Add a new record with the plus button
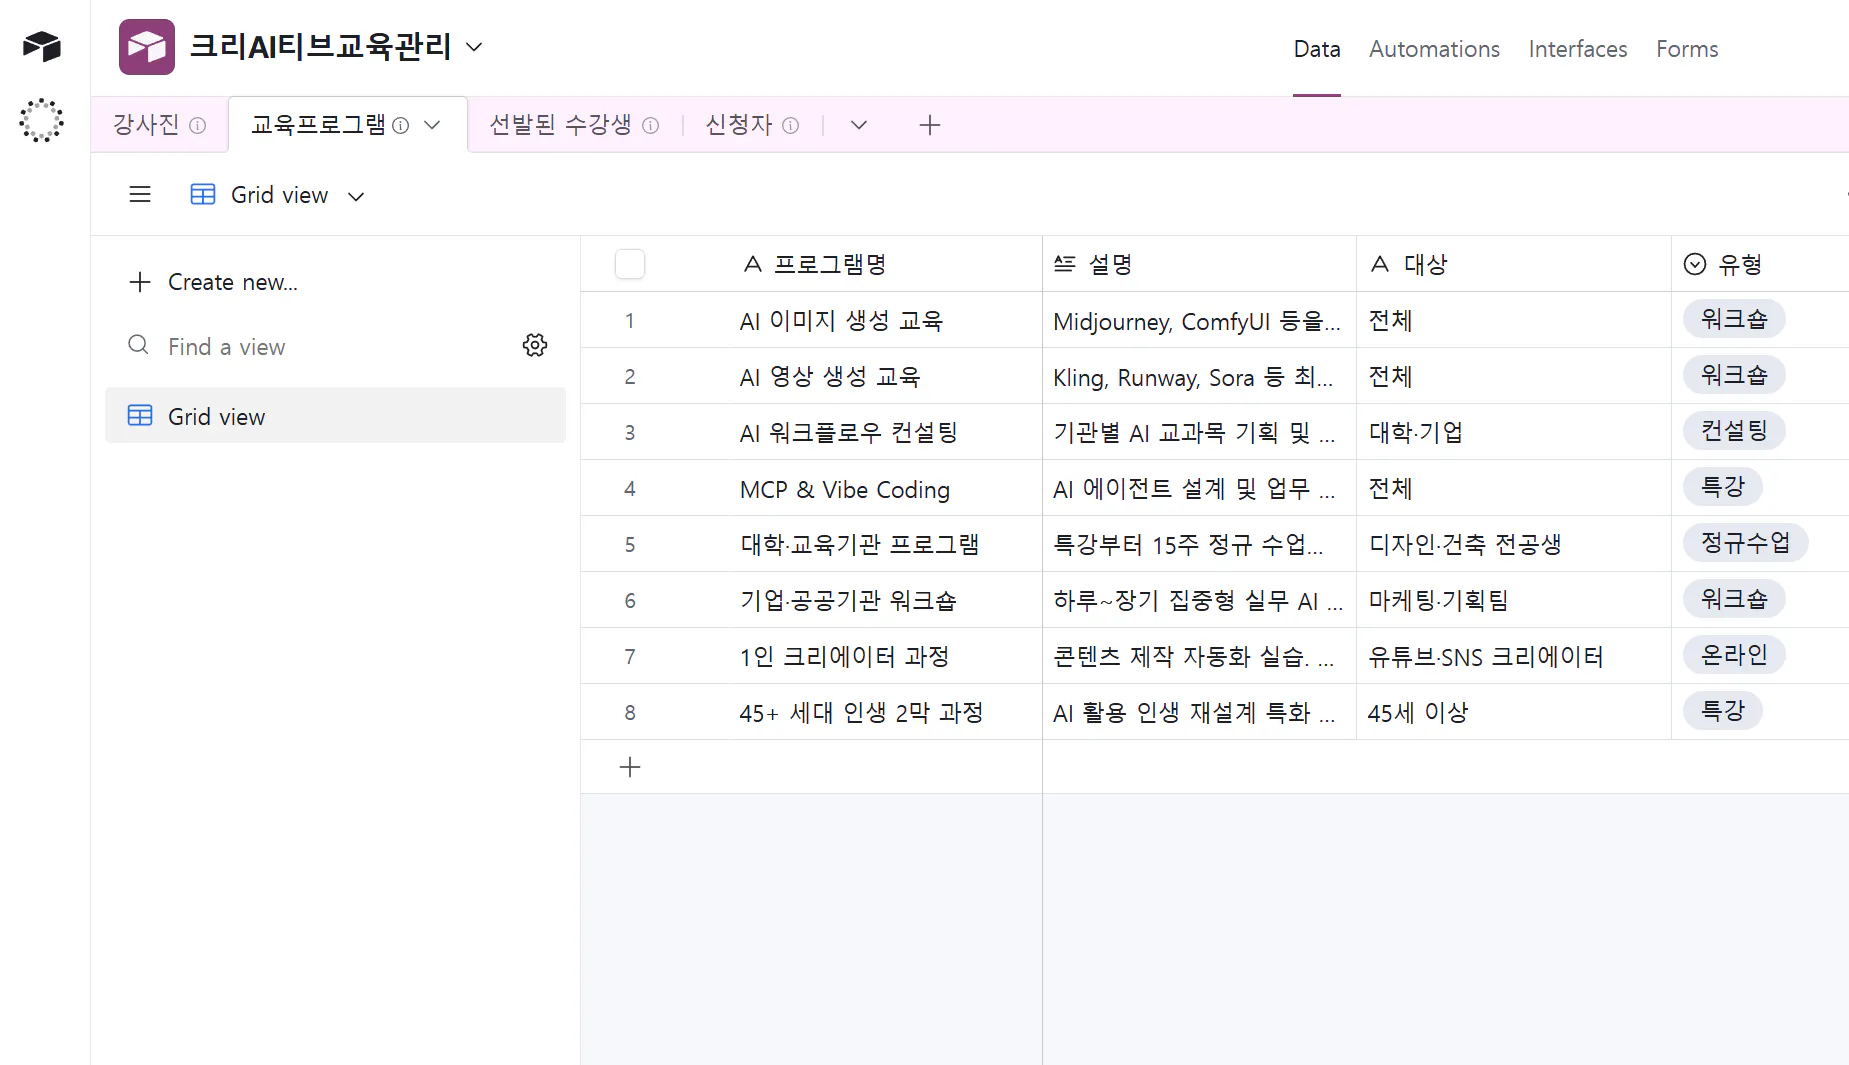This screenshot has height=1065, width=1849. [630, 767]
